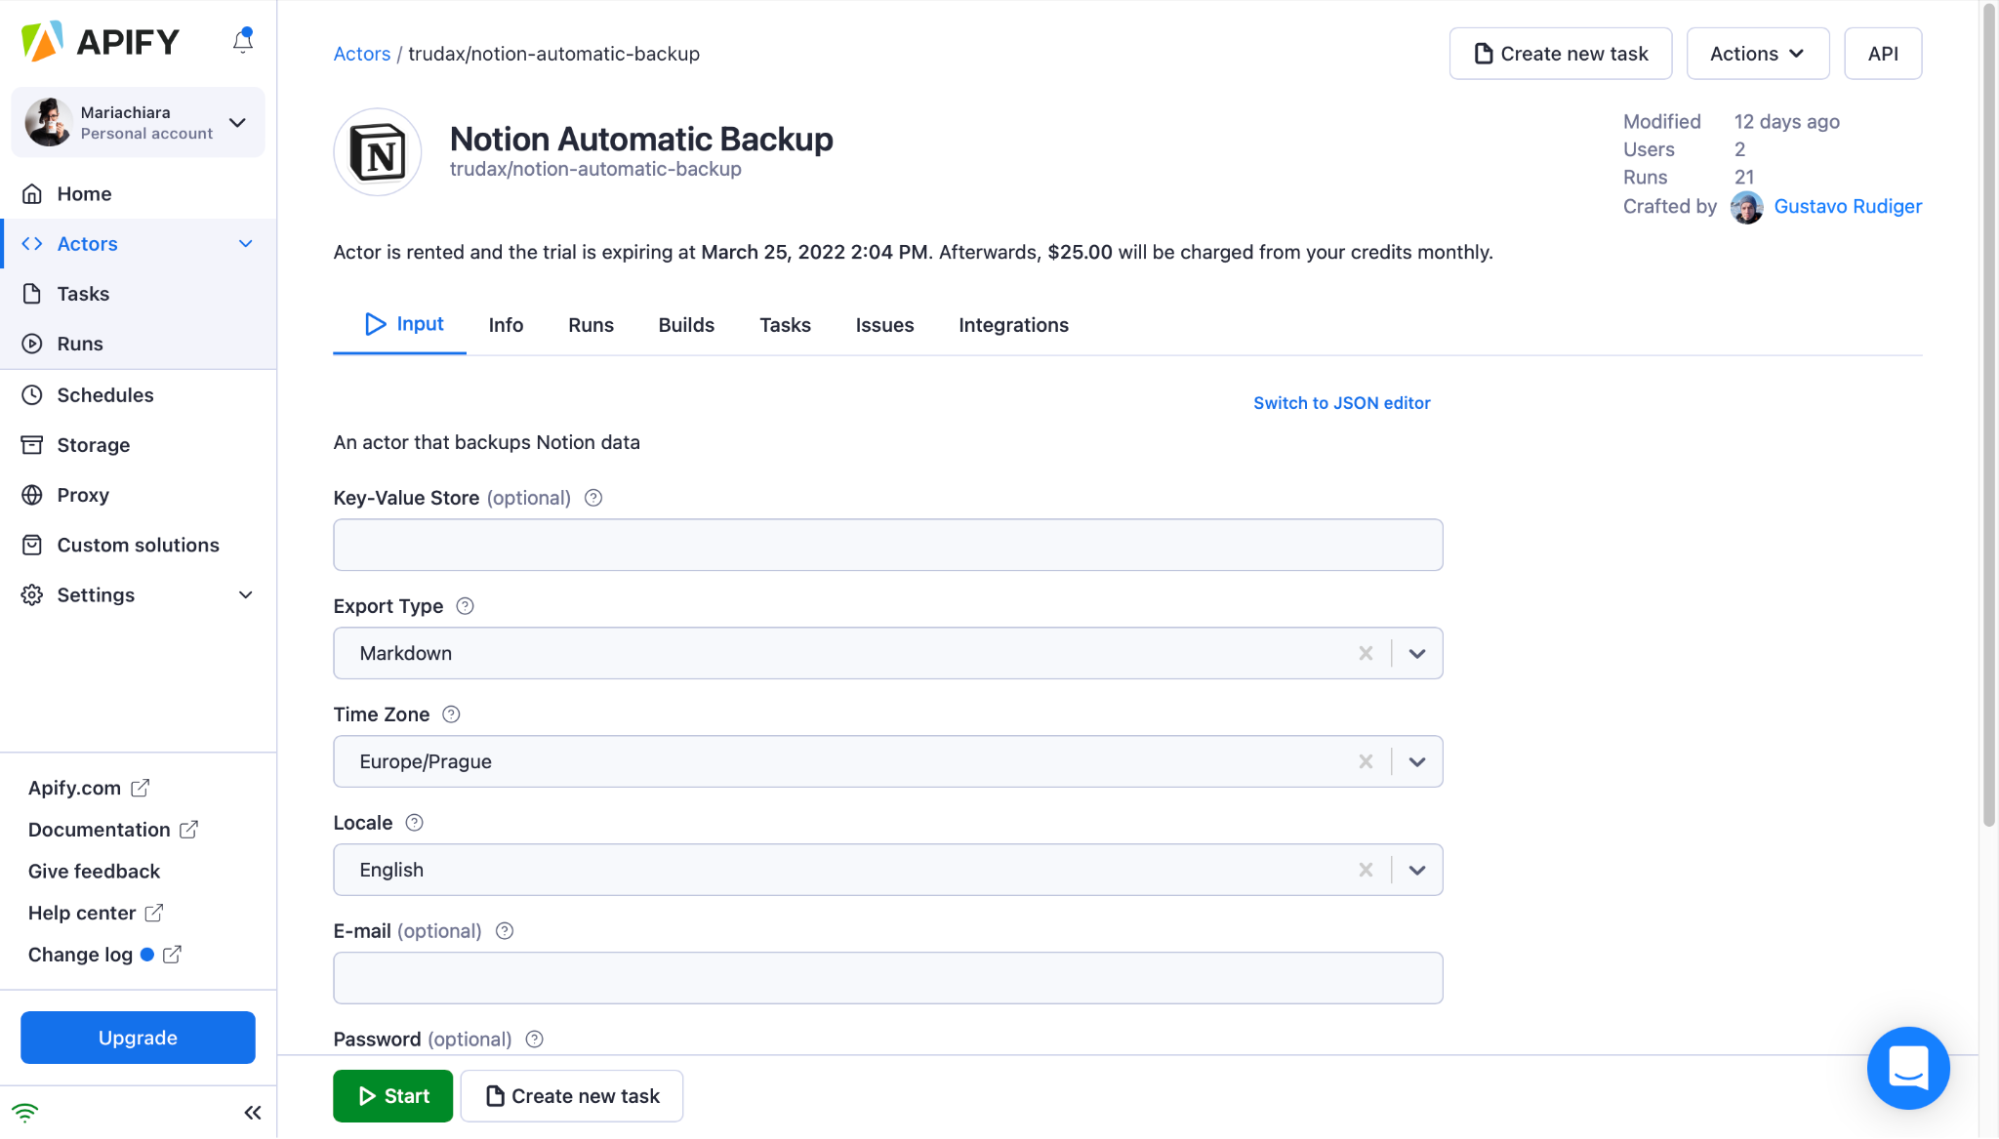Viewport: 1999px width, 1139px height.
Task: Click the Key-Value Store help icon
Action: tap(593, 498)
